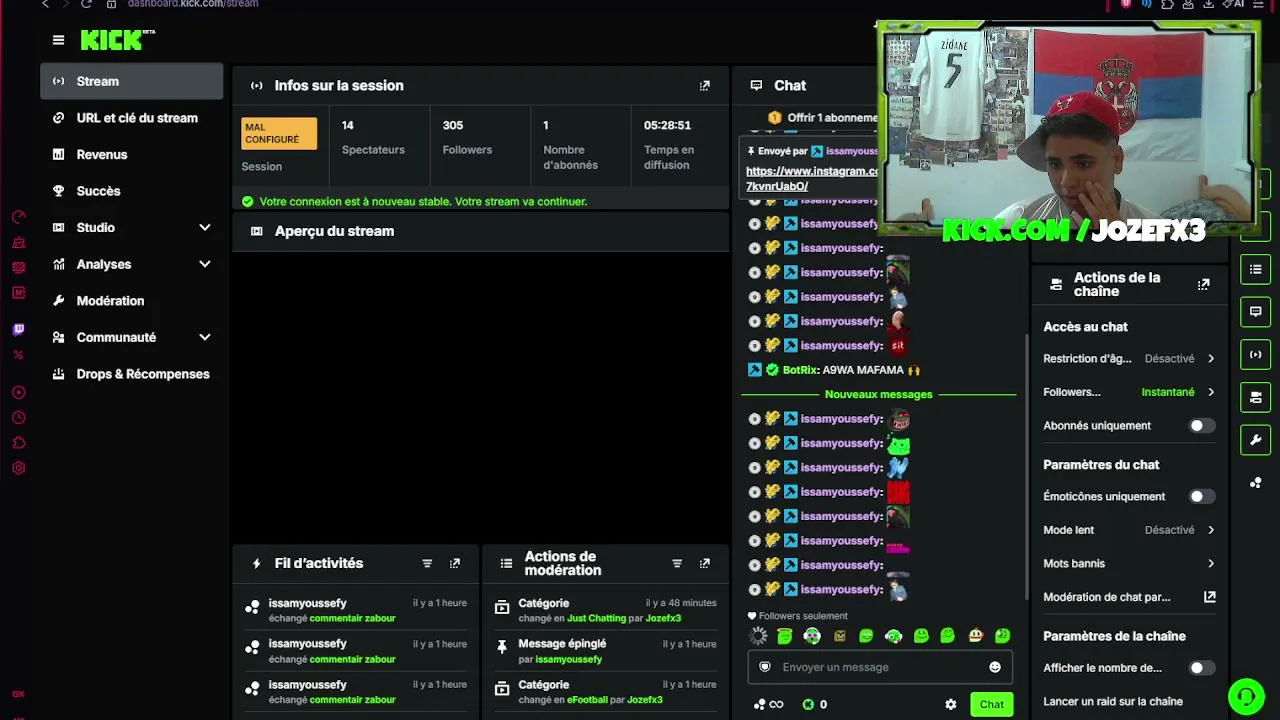Click the Just Chatting category link

tap(596, 619)
